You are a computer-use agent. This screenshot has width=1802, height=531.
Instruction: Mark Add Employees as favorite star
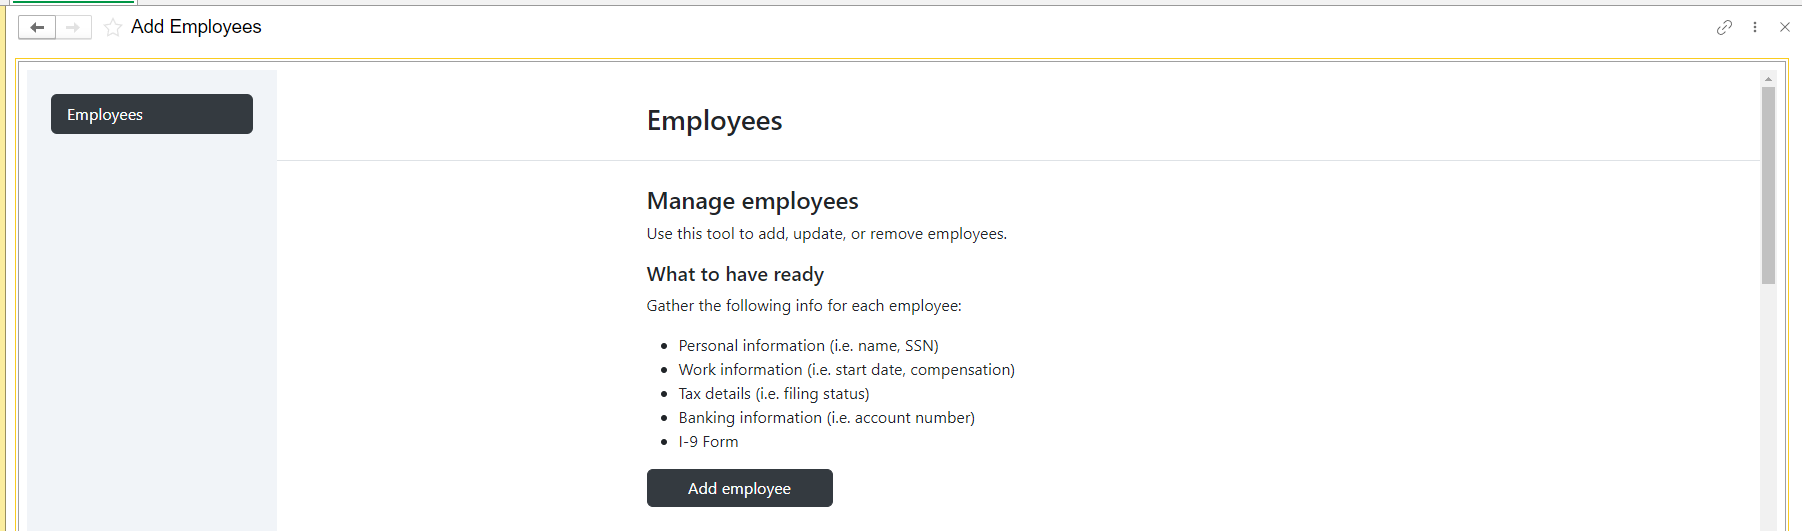[113, 28]
